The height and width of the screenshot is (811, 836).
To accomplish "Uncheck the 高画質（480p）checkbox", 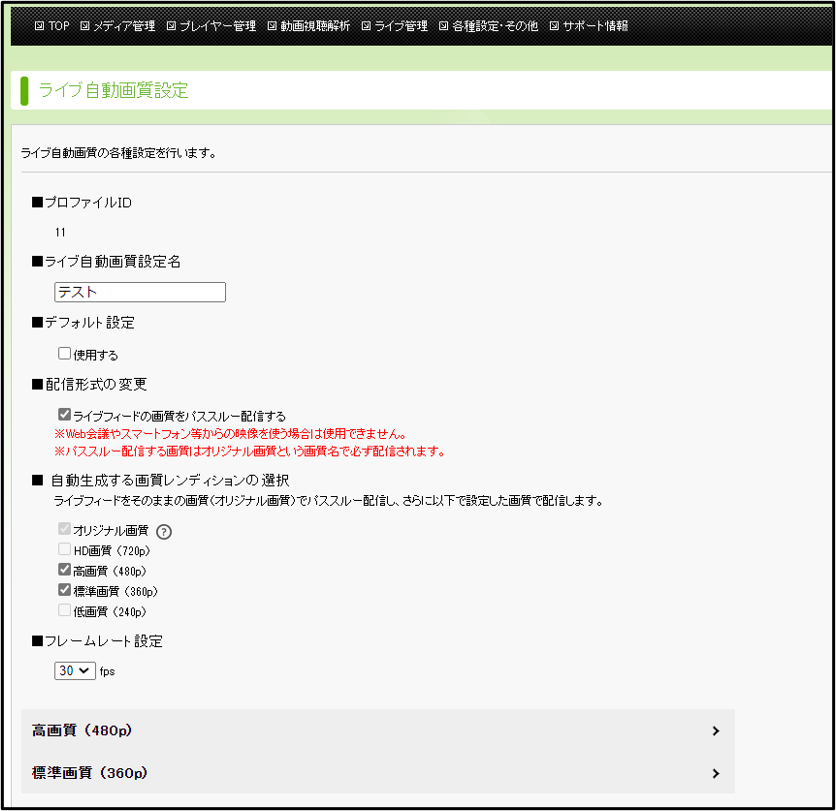I will coord(65,569).
